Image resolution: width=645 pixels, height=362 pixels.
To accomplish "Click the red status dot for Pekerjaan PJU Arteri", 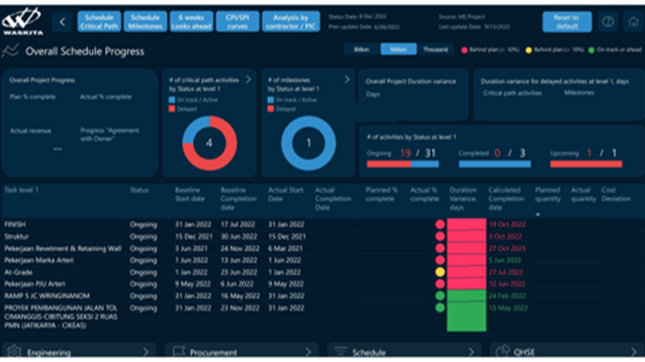I will tap(440, 284).
